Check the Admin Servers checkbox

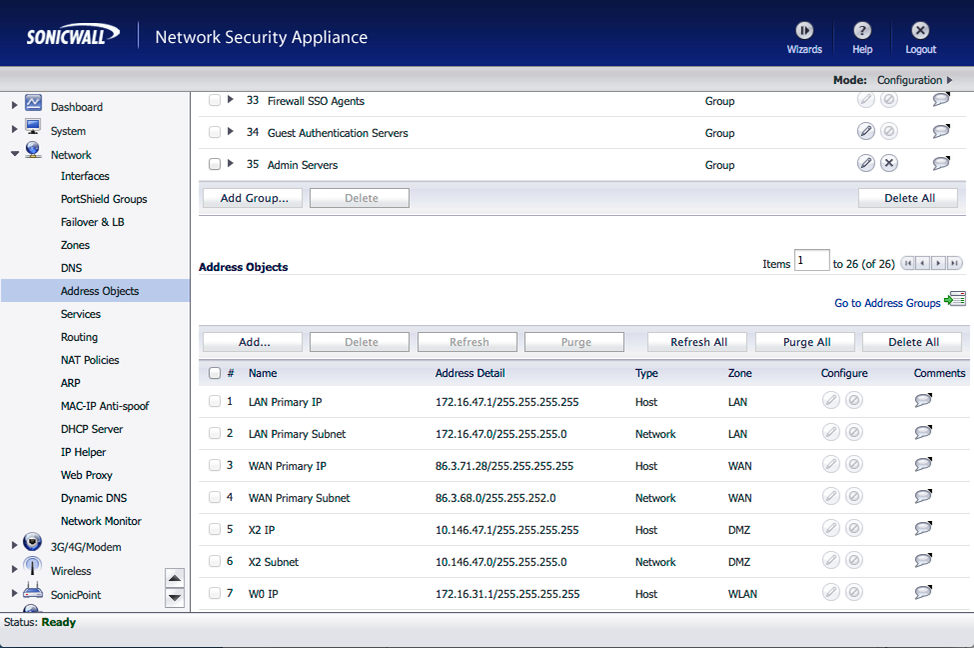tap(214, 164)
